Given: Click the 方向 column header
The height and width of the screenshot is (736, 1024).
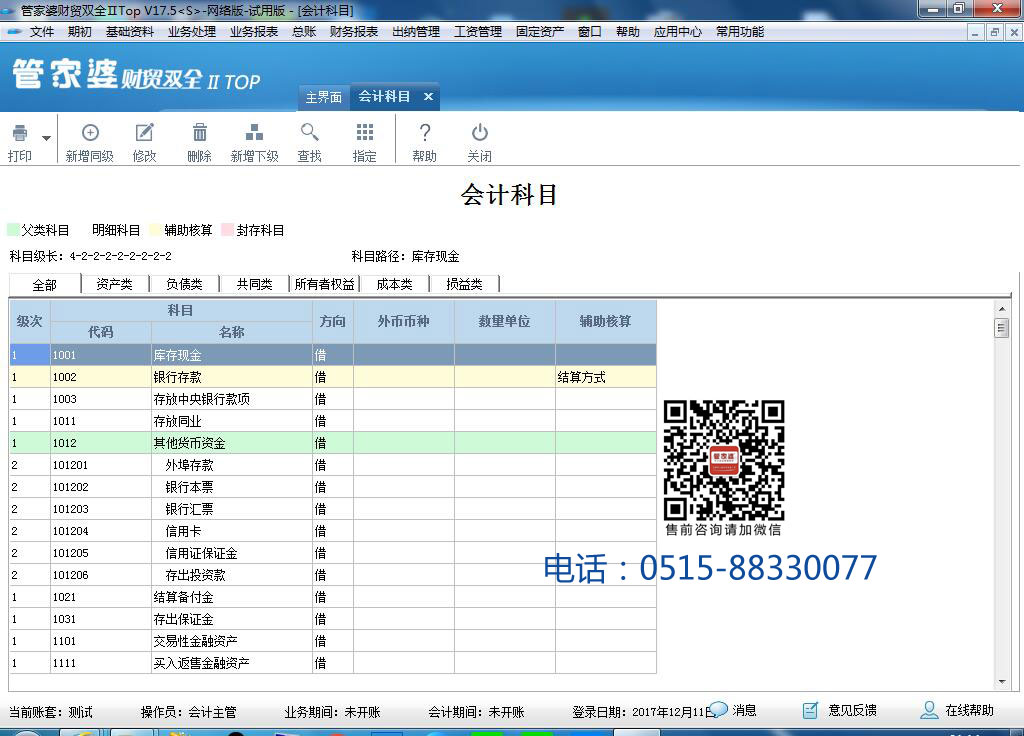Looking at the screenshot, I should click(332, 321).
